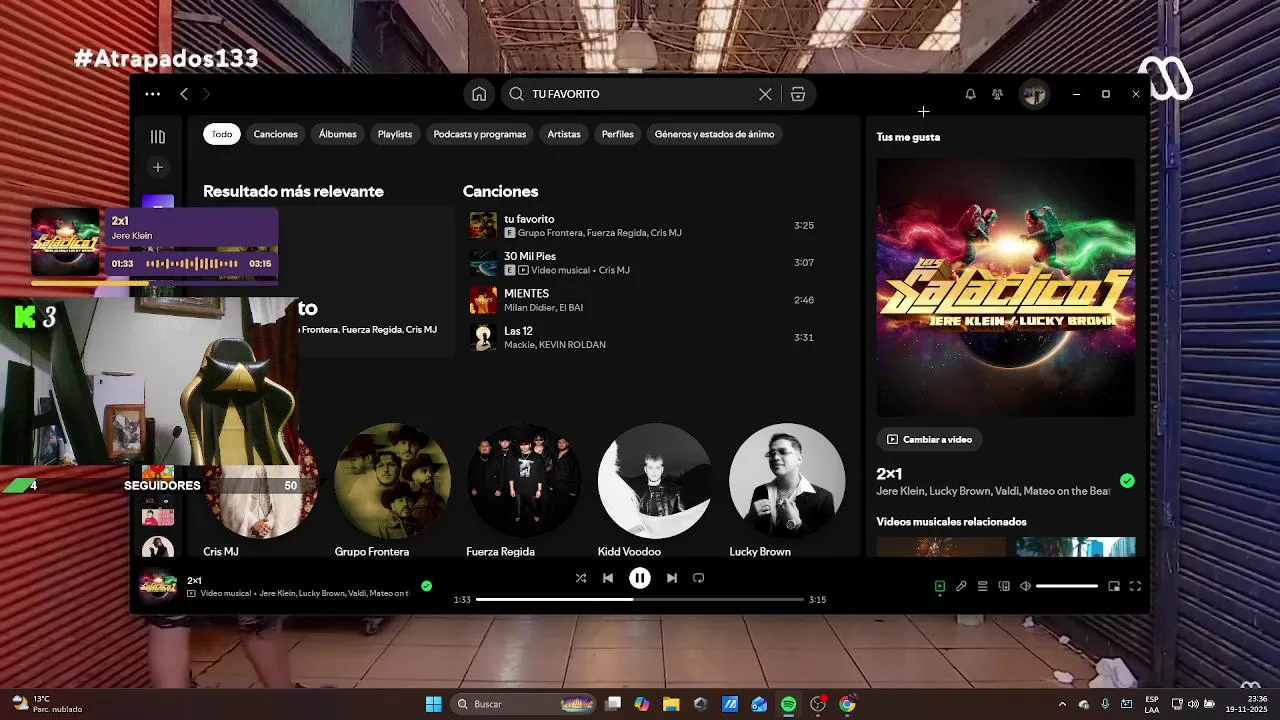Viewport: 1280px width, 720px height.
Task: Filter results by Canciones
Action: 275,134
